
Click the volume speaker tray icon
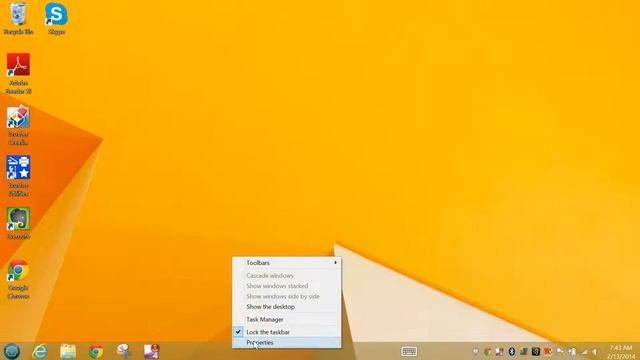[x=596, y=351]
